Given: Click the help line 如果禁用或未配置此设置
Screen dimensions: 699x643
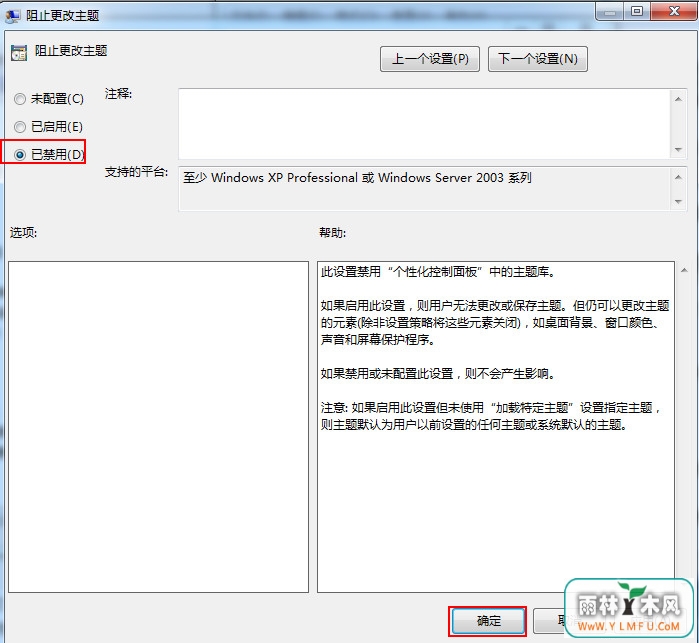Looking at the screenshot, I should click(x=437, y=373).
